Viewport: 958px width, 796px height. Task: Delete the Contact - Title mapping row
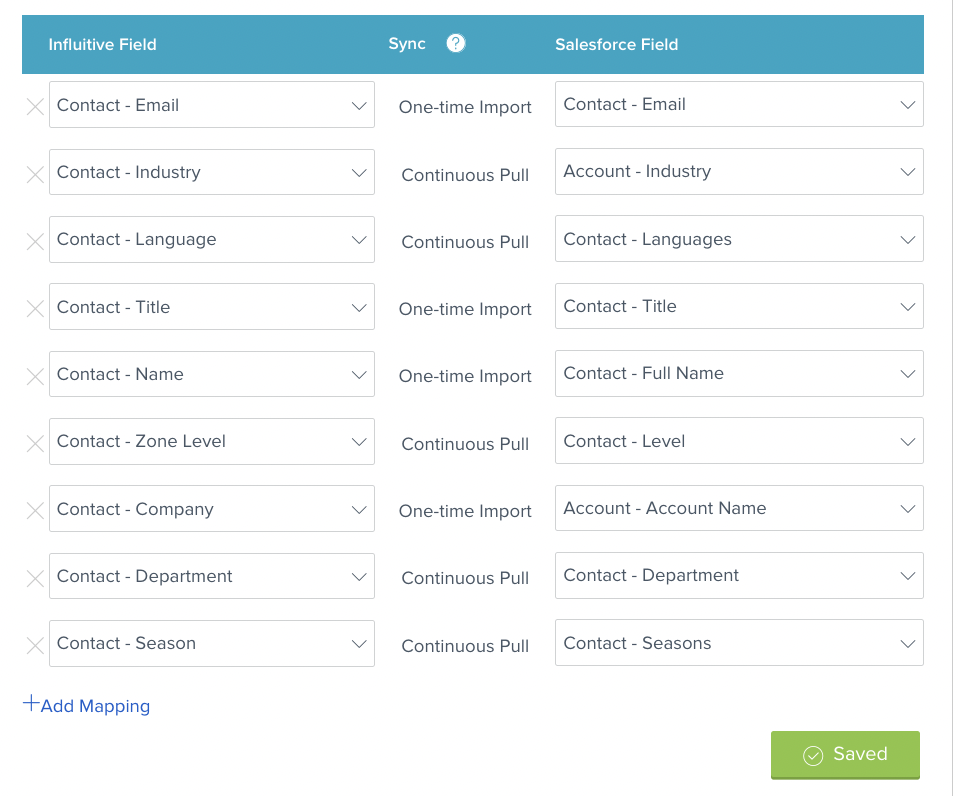click(x=35, y=309)
